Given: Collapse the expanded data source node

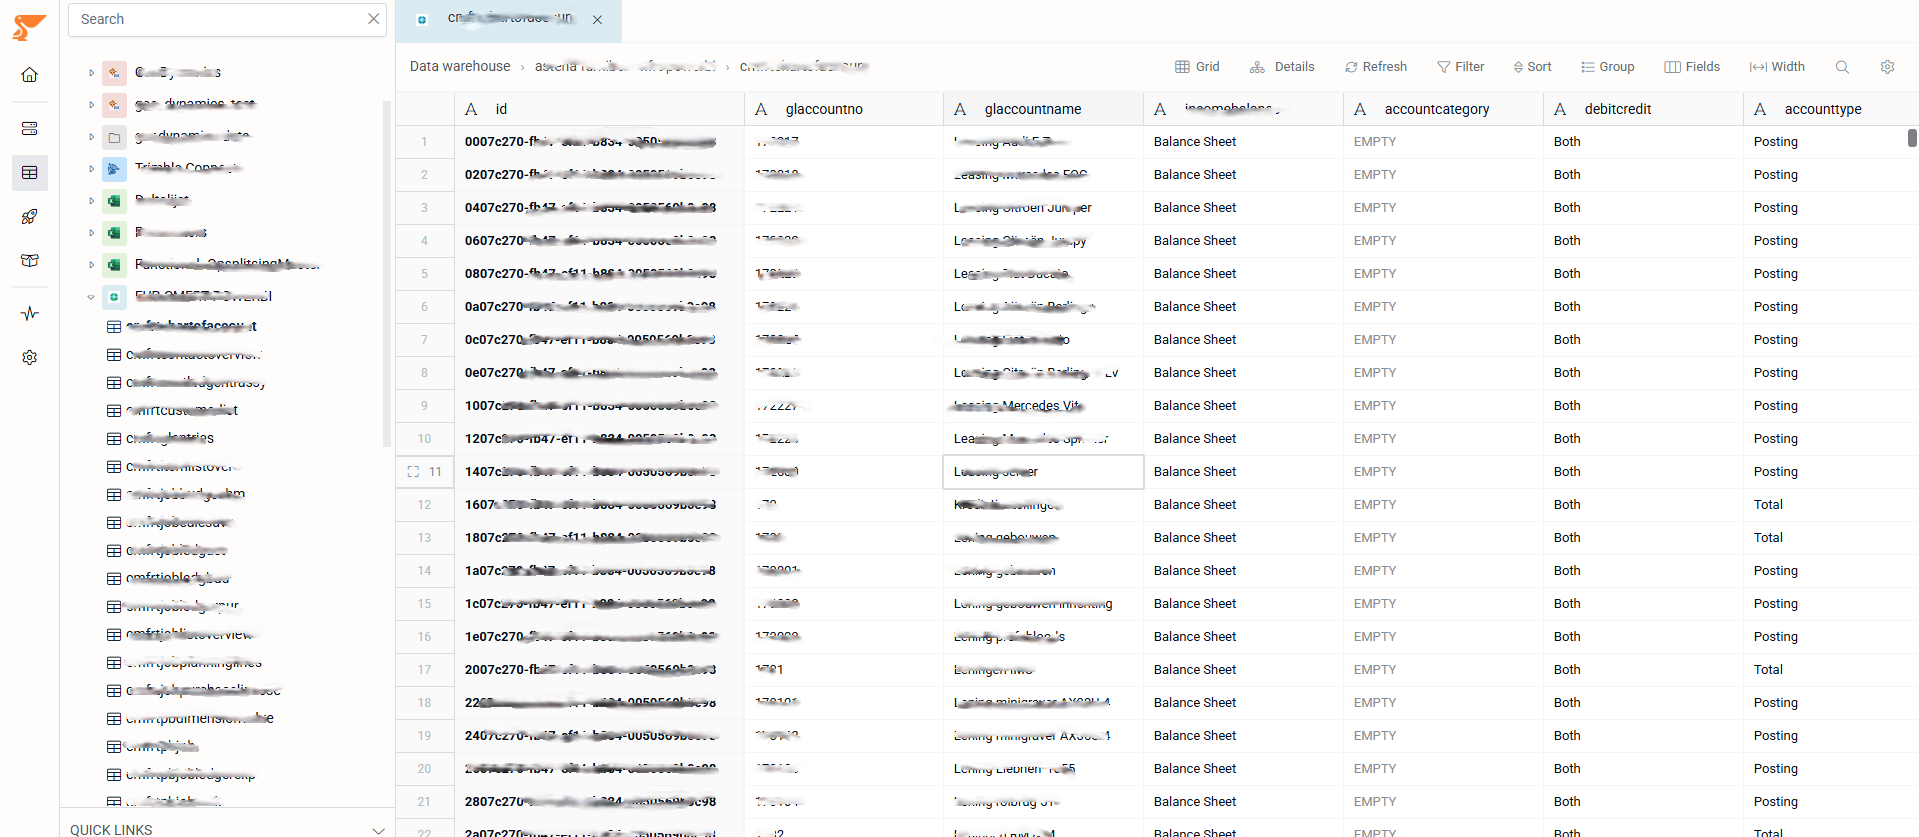Looking at the screenshot, I should click(x=91, y=297).
